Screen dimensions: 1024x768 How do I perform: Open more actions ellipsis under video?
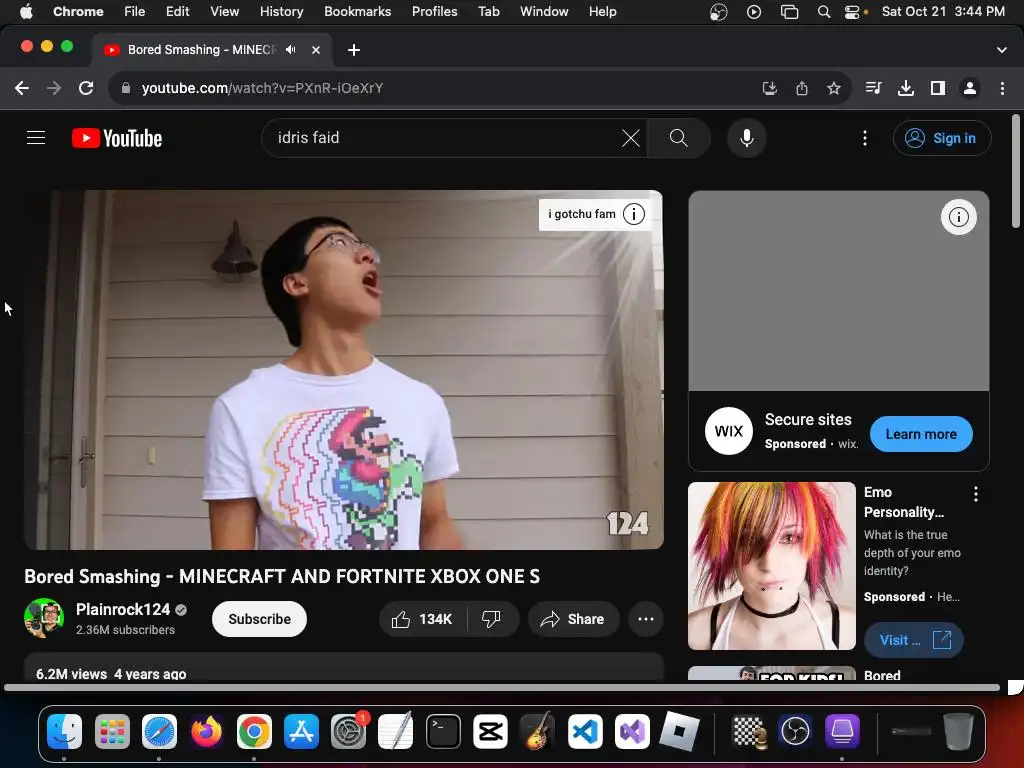pos(646,618)
